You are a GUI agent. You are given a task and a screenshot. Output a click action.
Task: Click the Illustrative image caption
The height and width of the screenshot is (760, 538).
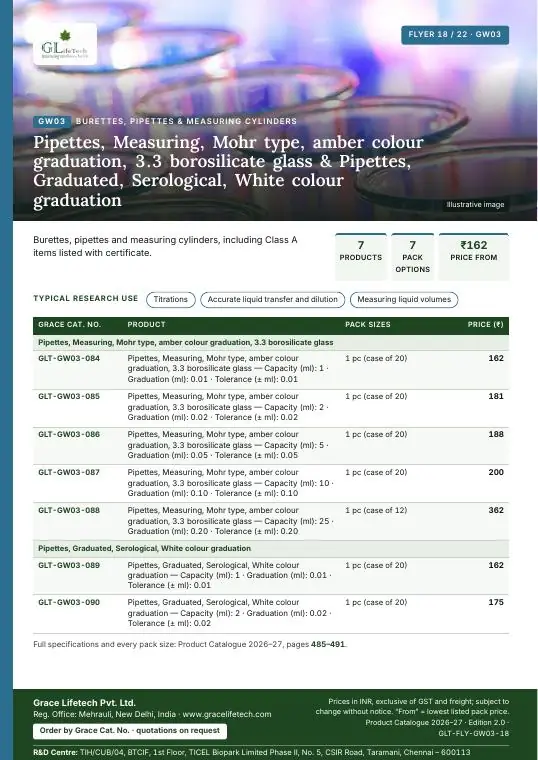475,205
